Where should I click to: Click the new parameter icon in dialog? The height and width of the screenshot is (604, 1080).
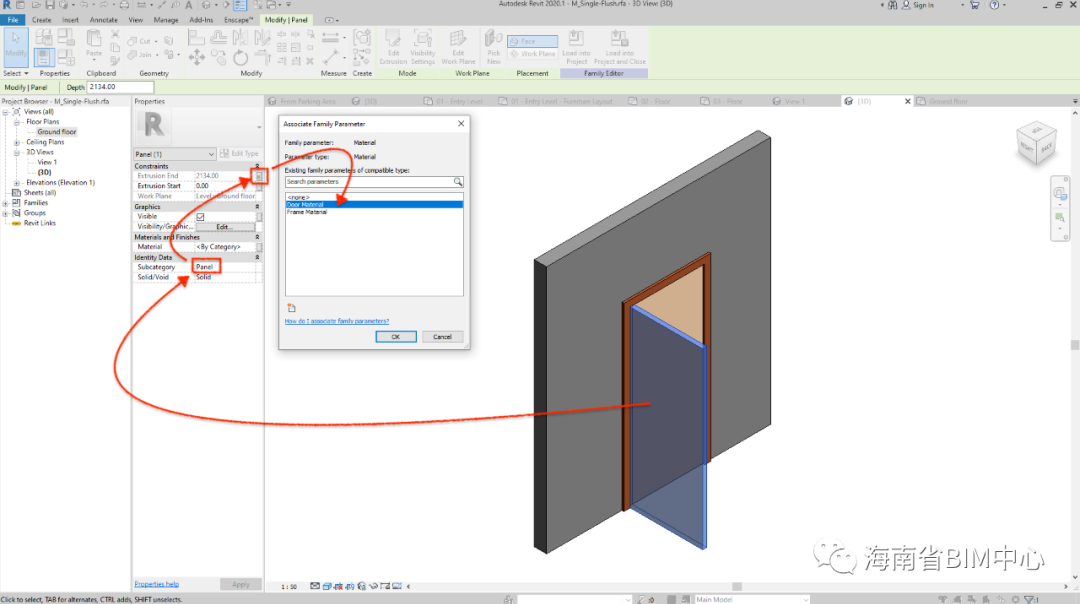pyautogui.click(x=289, y=307)
